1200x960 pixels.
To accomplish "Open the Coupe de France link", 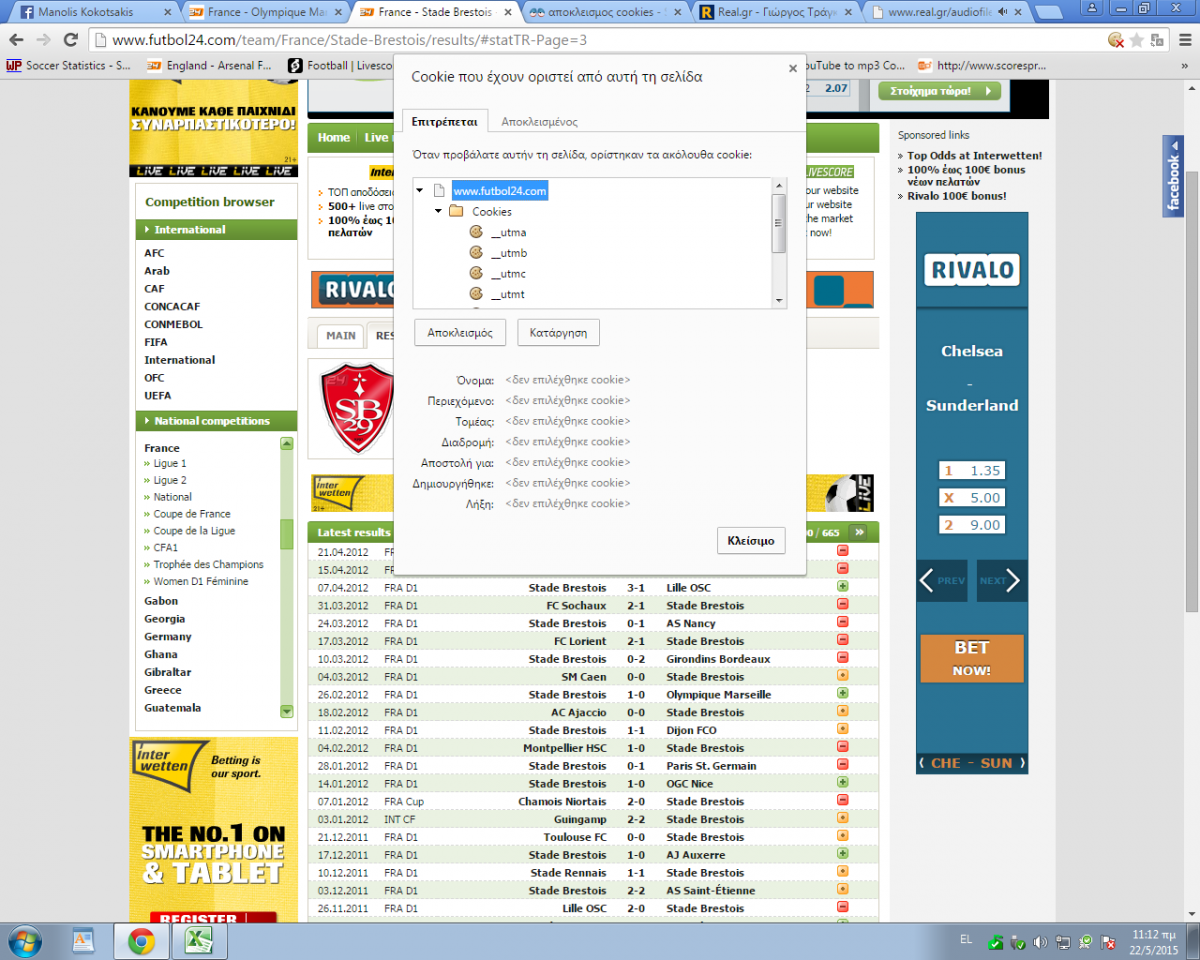I will coord(192,514).
